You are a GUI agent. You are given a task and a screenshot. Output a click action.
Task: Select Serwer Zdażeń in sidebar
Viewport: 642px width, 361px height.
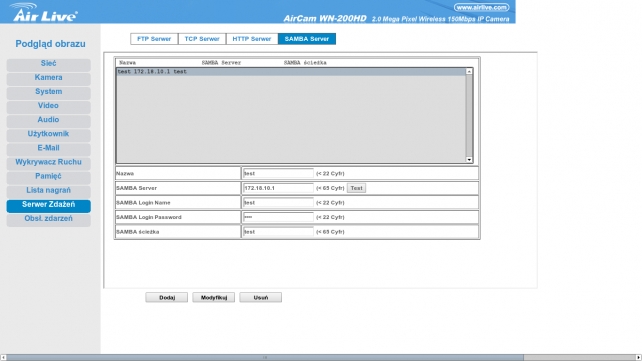[x=48, y=205]
